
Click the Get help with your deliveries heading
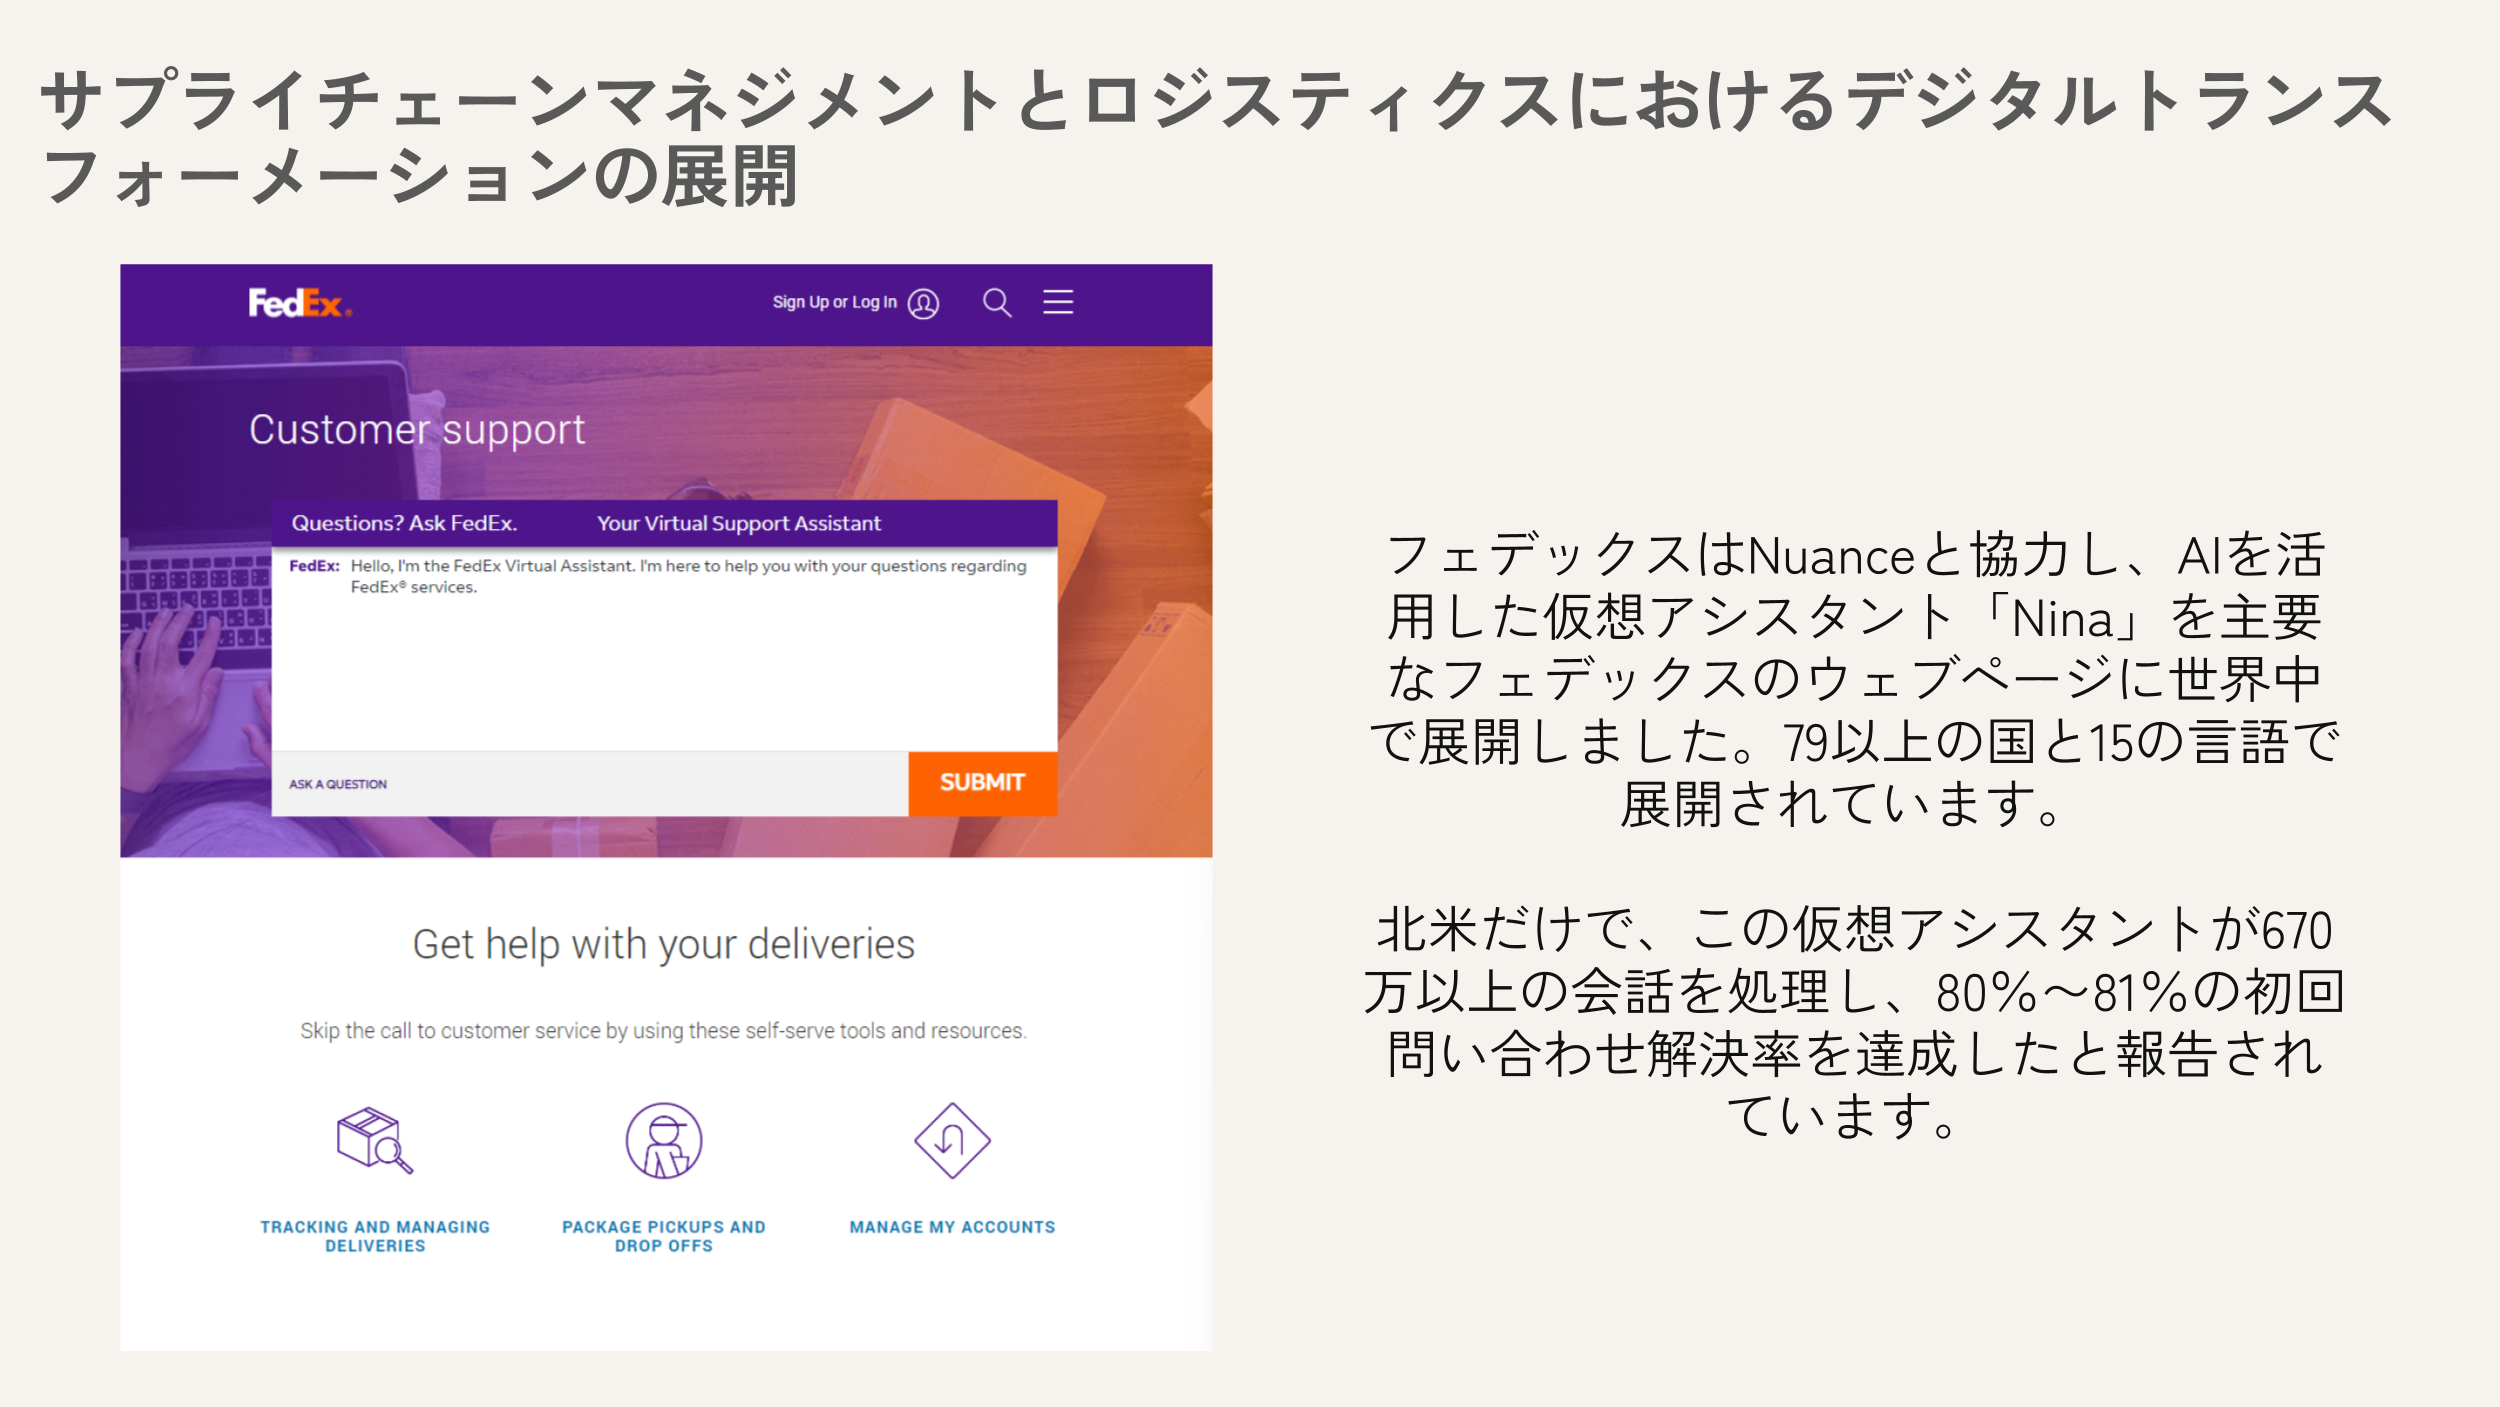(x=663, y=944)
